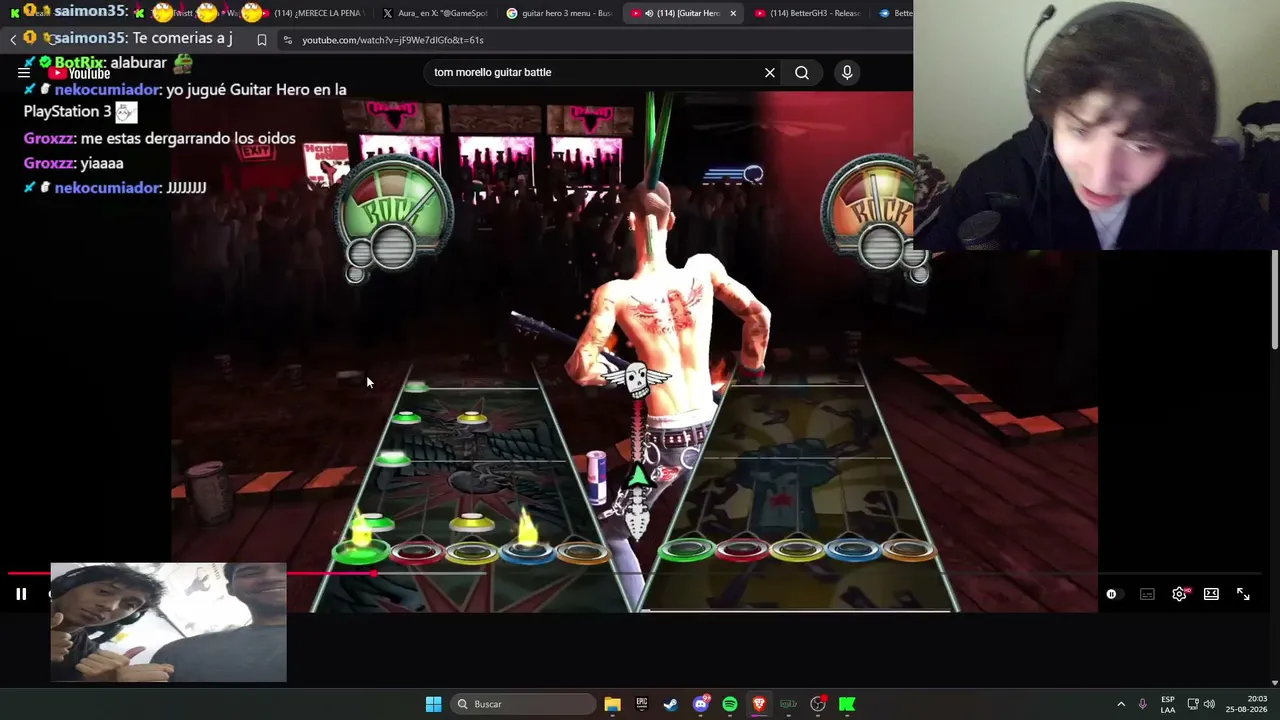This screenshot has width=1280, height=720.
Task: Open Kick app from taskbar
Action: (847, 704)
